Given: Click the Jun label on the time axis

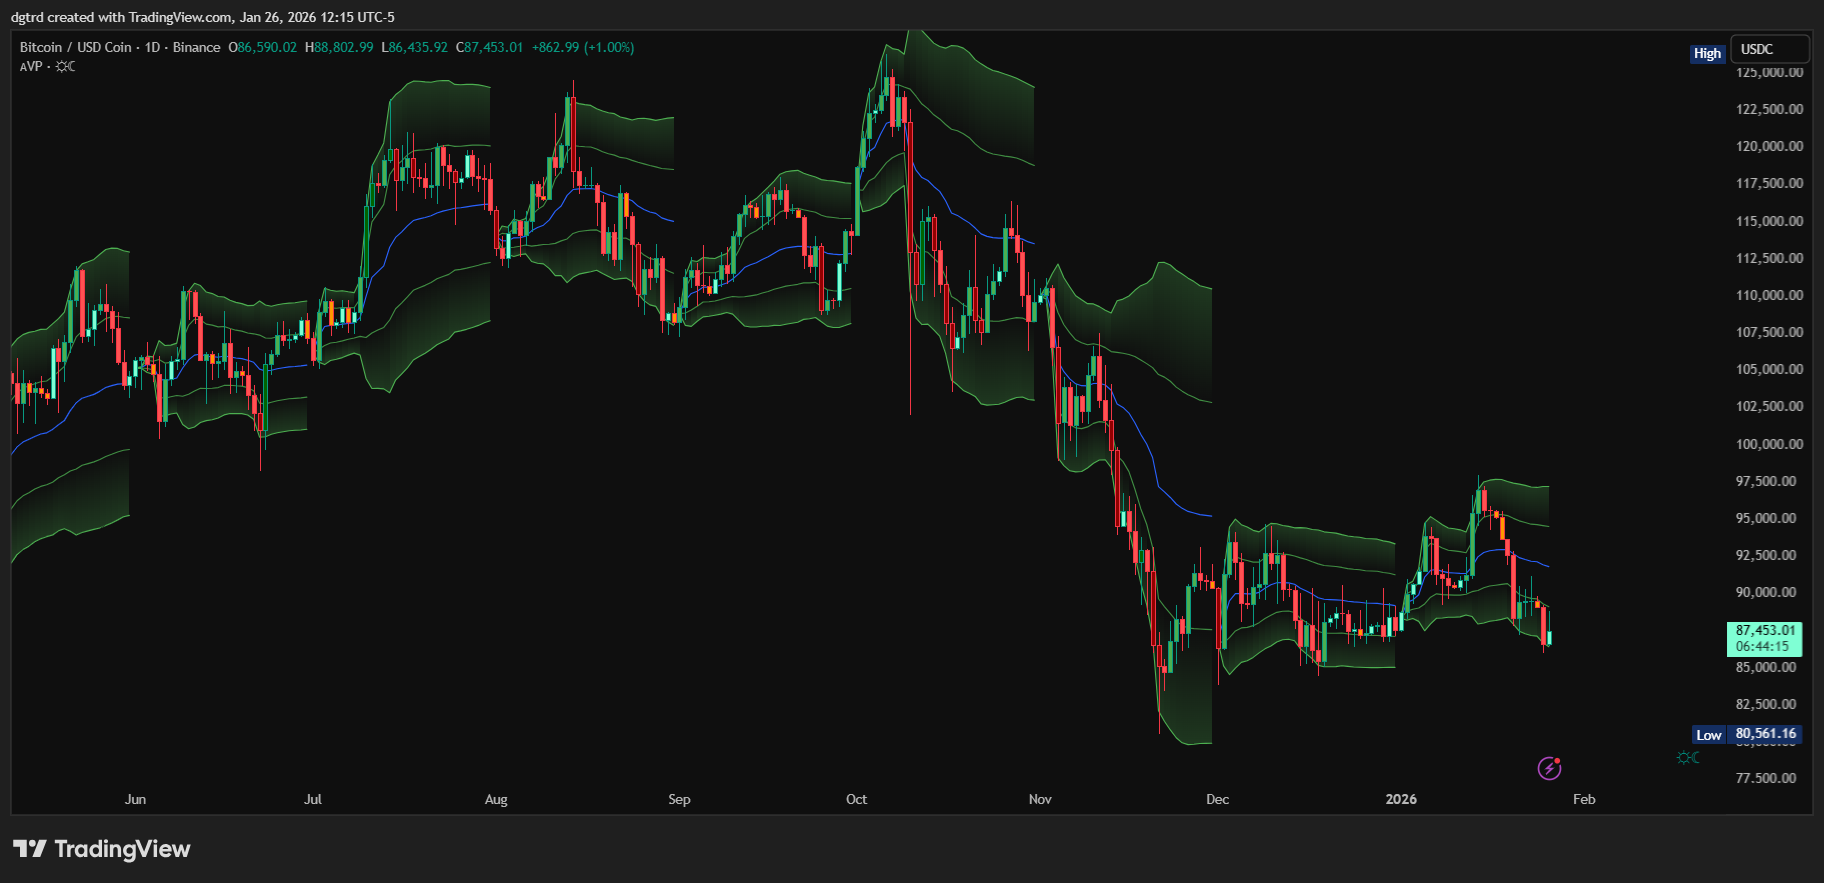Looking at the screenshot, I should point(135,799).
